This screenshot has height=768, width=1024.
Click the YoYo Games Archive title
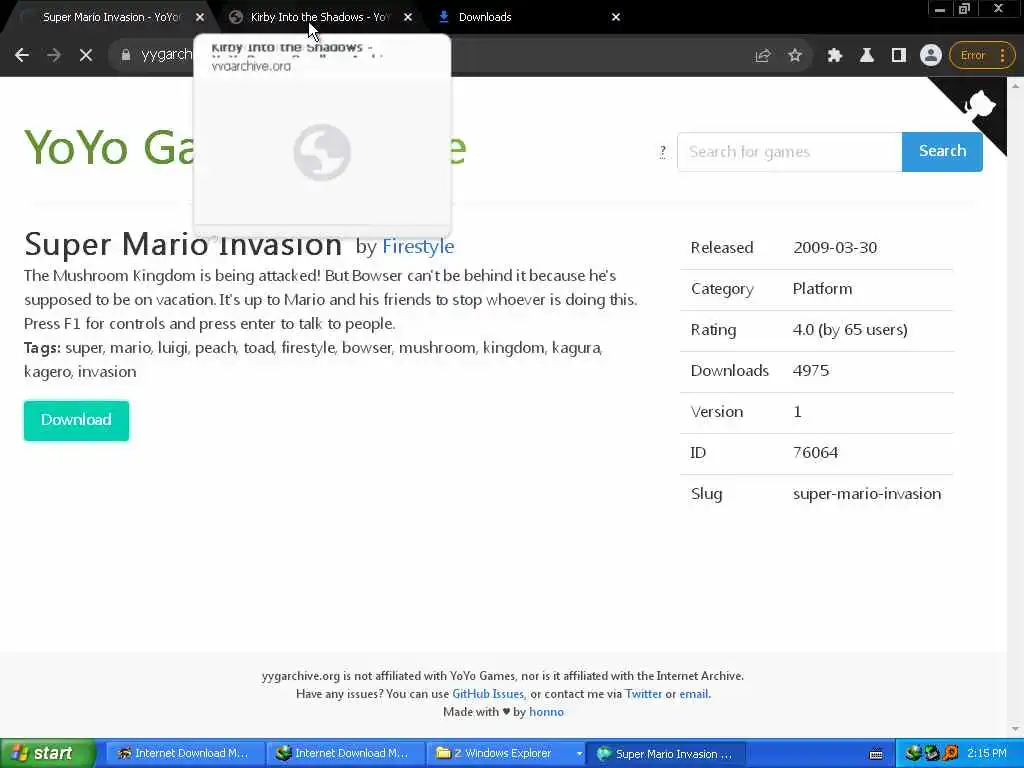click(109, 148)
